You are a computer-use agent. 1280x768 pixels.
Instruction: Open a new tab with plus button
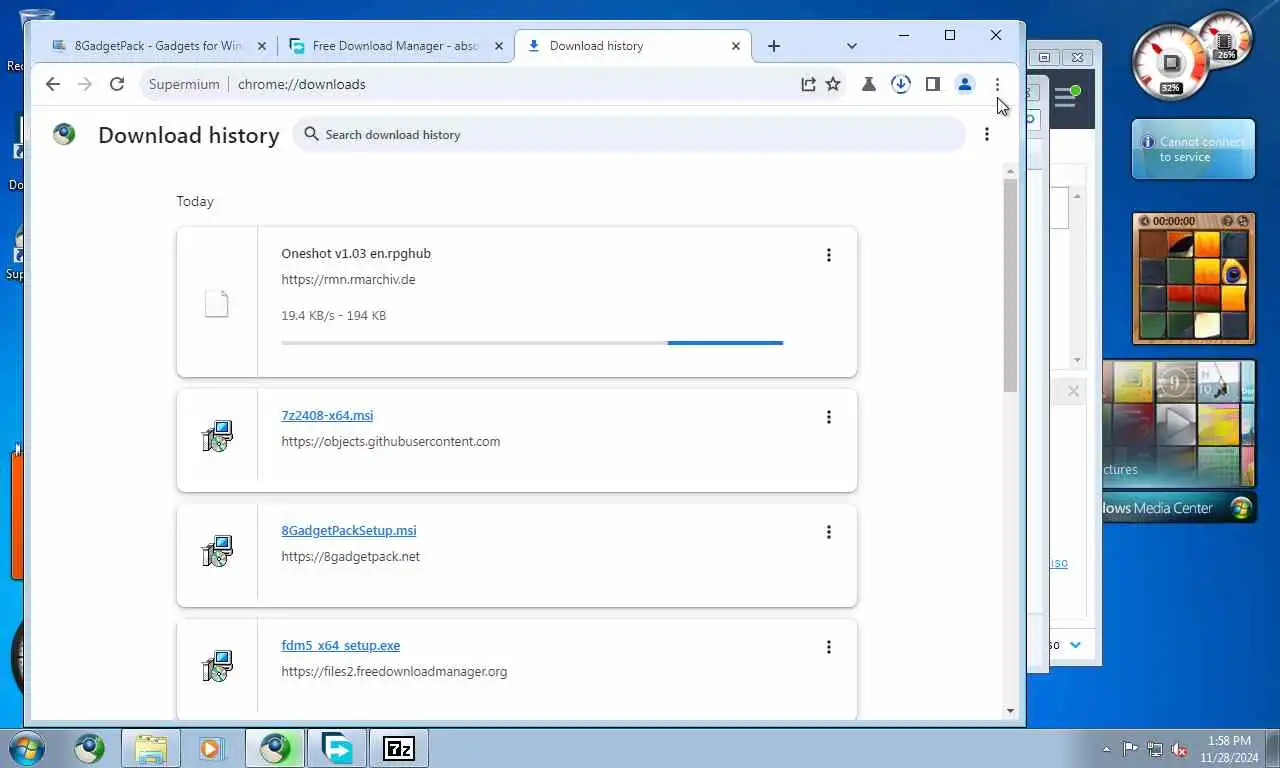coord(774,46)
